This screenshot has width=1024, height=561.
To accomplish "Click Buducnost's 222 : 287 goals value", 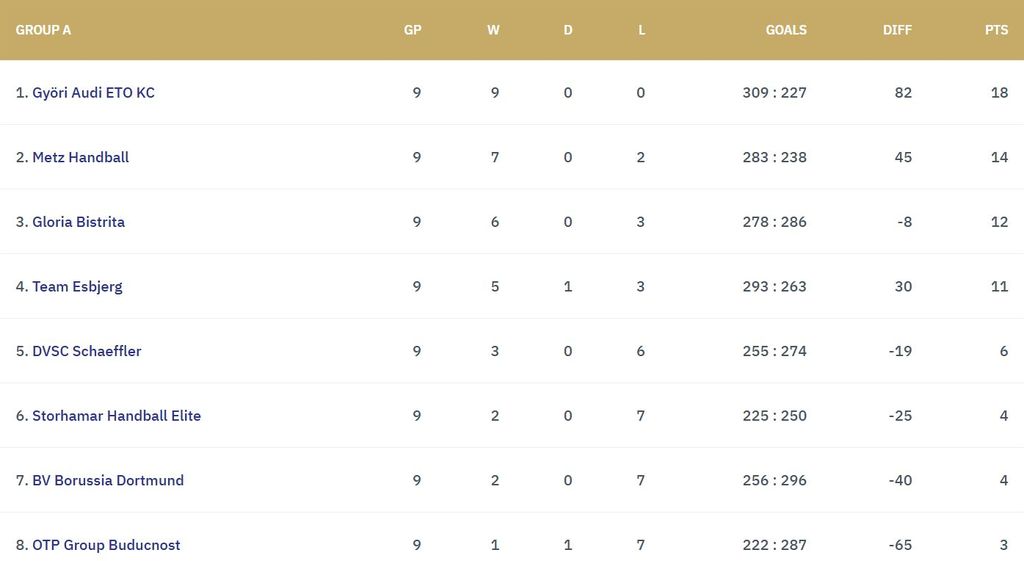I will point(774,545).
